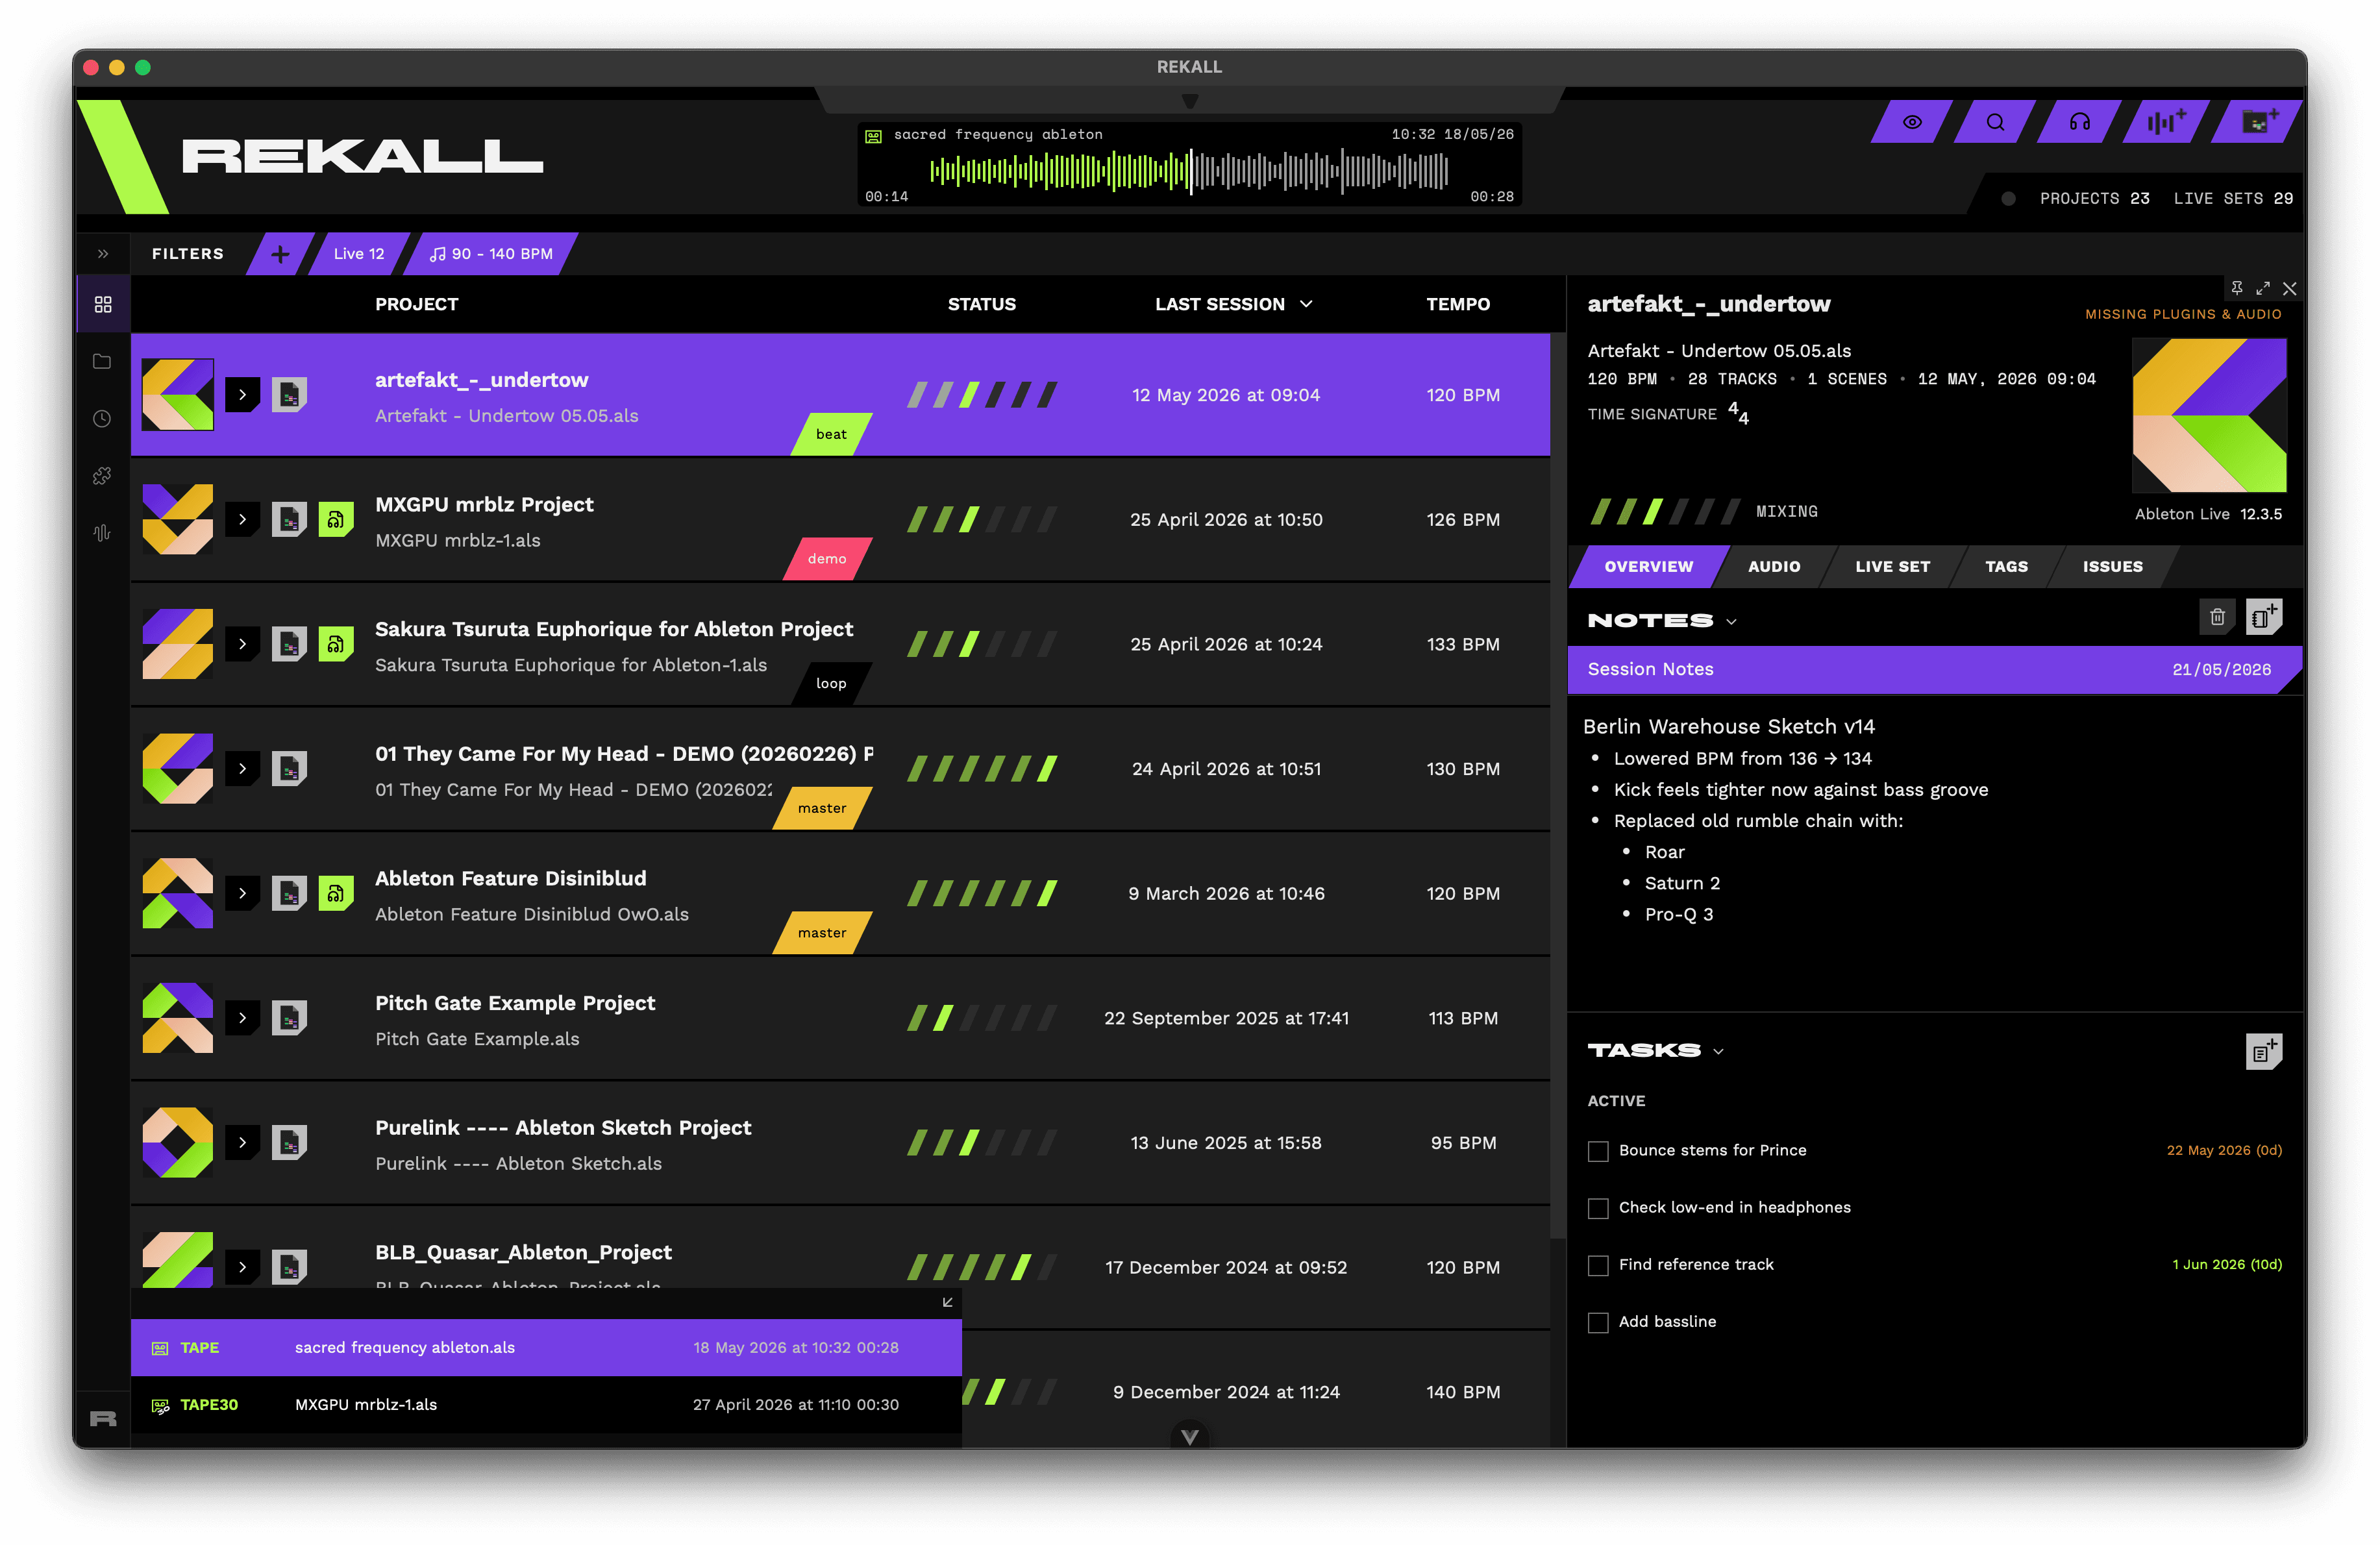
Task: Open the Session Notes entry
Action: tap(1934, 669)
